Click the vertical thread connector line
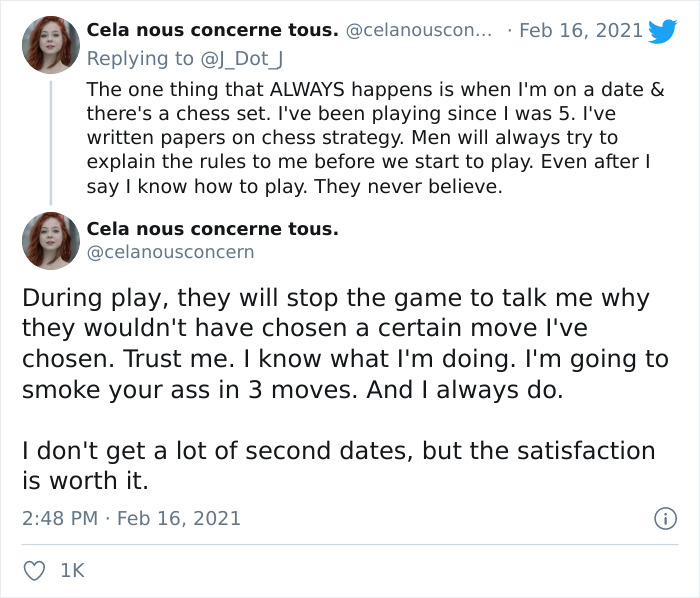The width and height of the screenshot is (700, 598). [51, 143]
